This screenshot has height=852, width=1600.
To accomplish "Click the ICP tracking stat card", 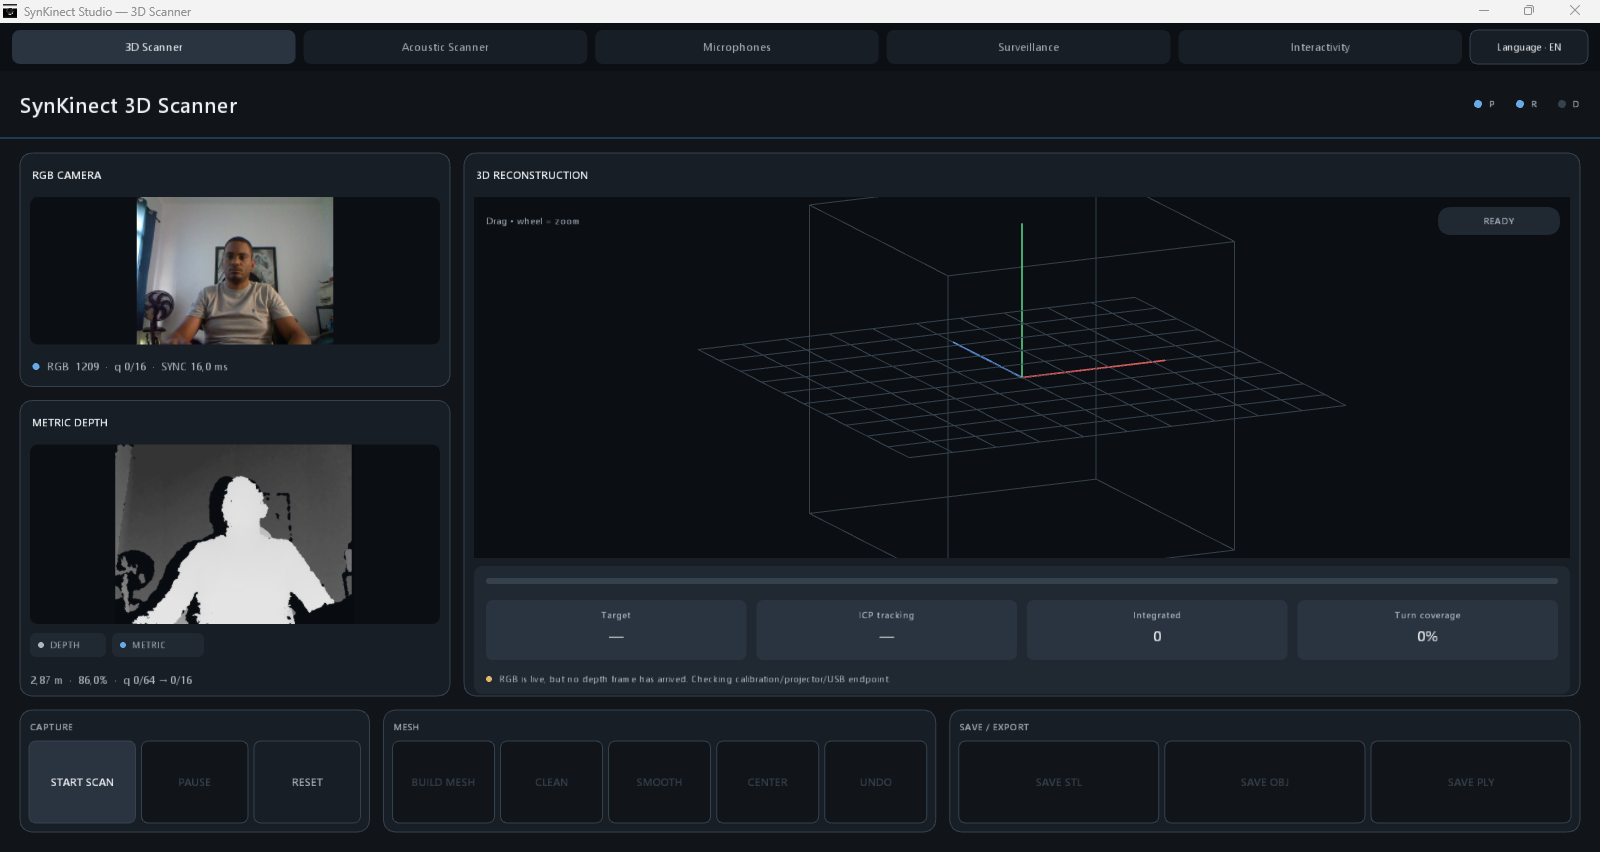I will [x=886, y=630].
